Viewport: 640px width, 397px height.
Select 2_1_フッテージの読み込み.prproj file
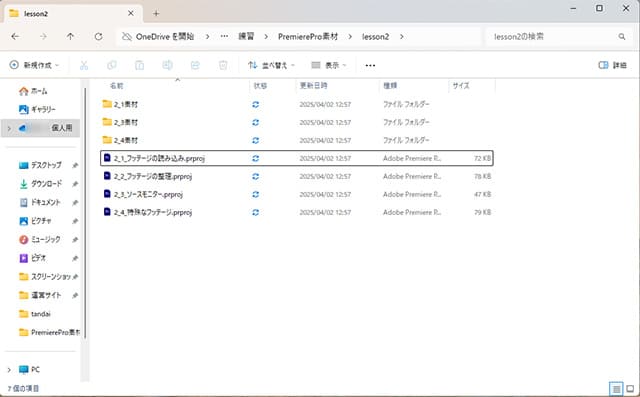297,158
